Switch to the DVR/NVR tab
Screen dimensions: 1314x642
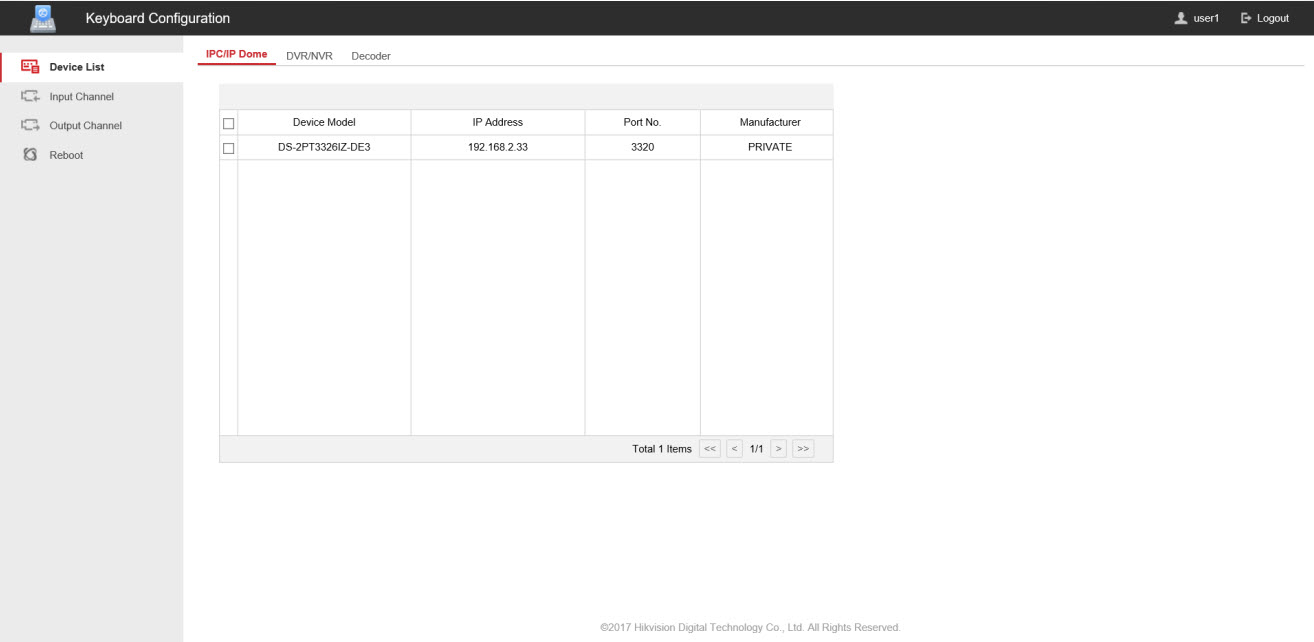(x=309, y=56)
